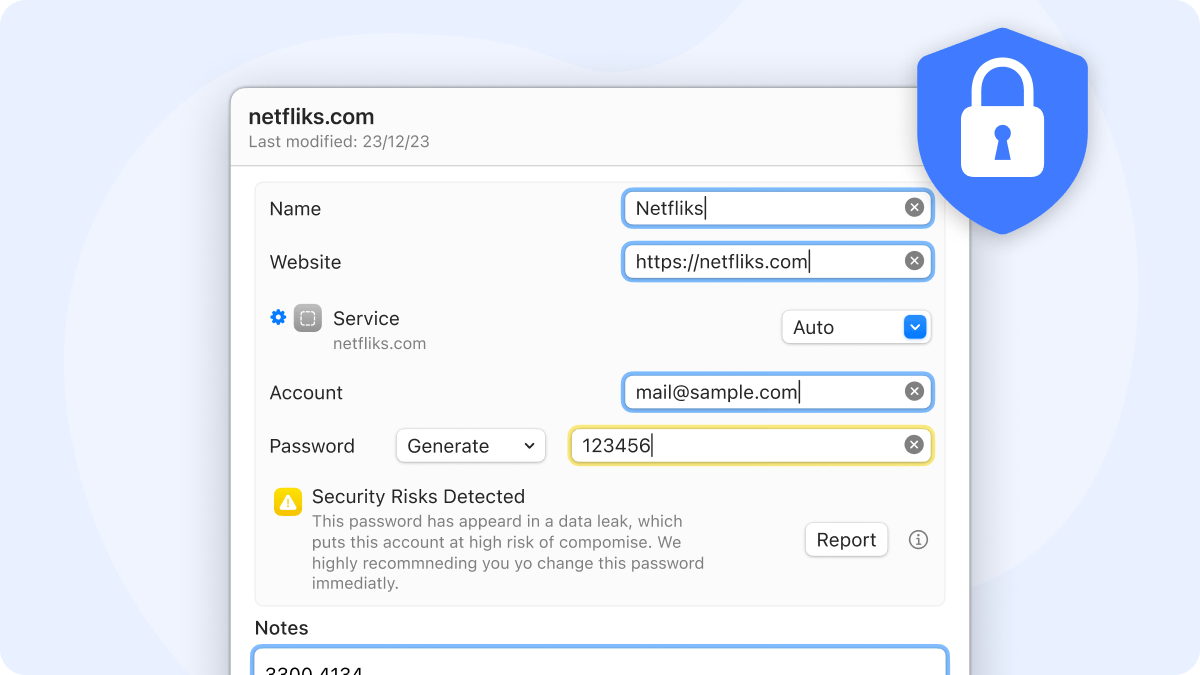Click the netfliks.com title header
This screenshot has height=675, width=1200.
pyautogui.click(x=311, y=117)
